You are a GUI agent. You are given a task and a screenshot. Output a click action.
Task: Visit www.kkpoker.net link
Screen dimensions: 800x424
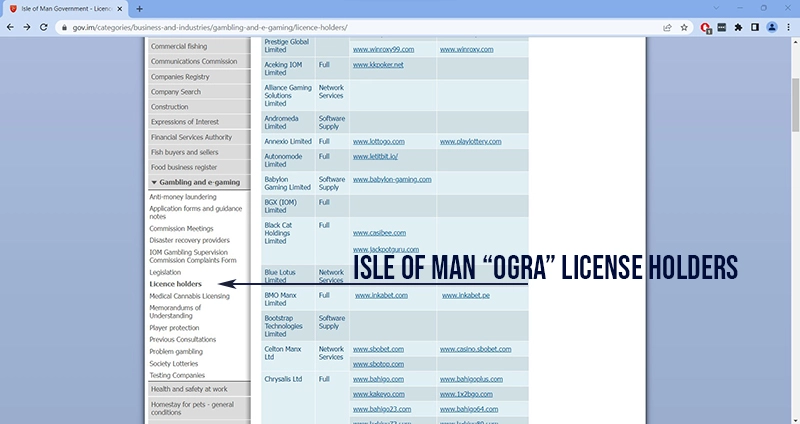[378, 65]
